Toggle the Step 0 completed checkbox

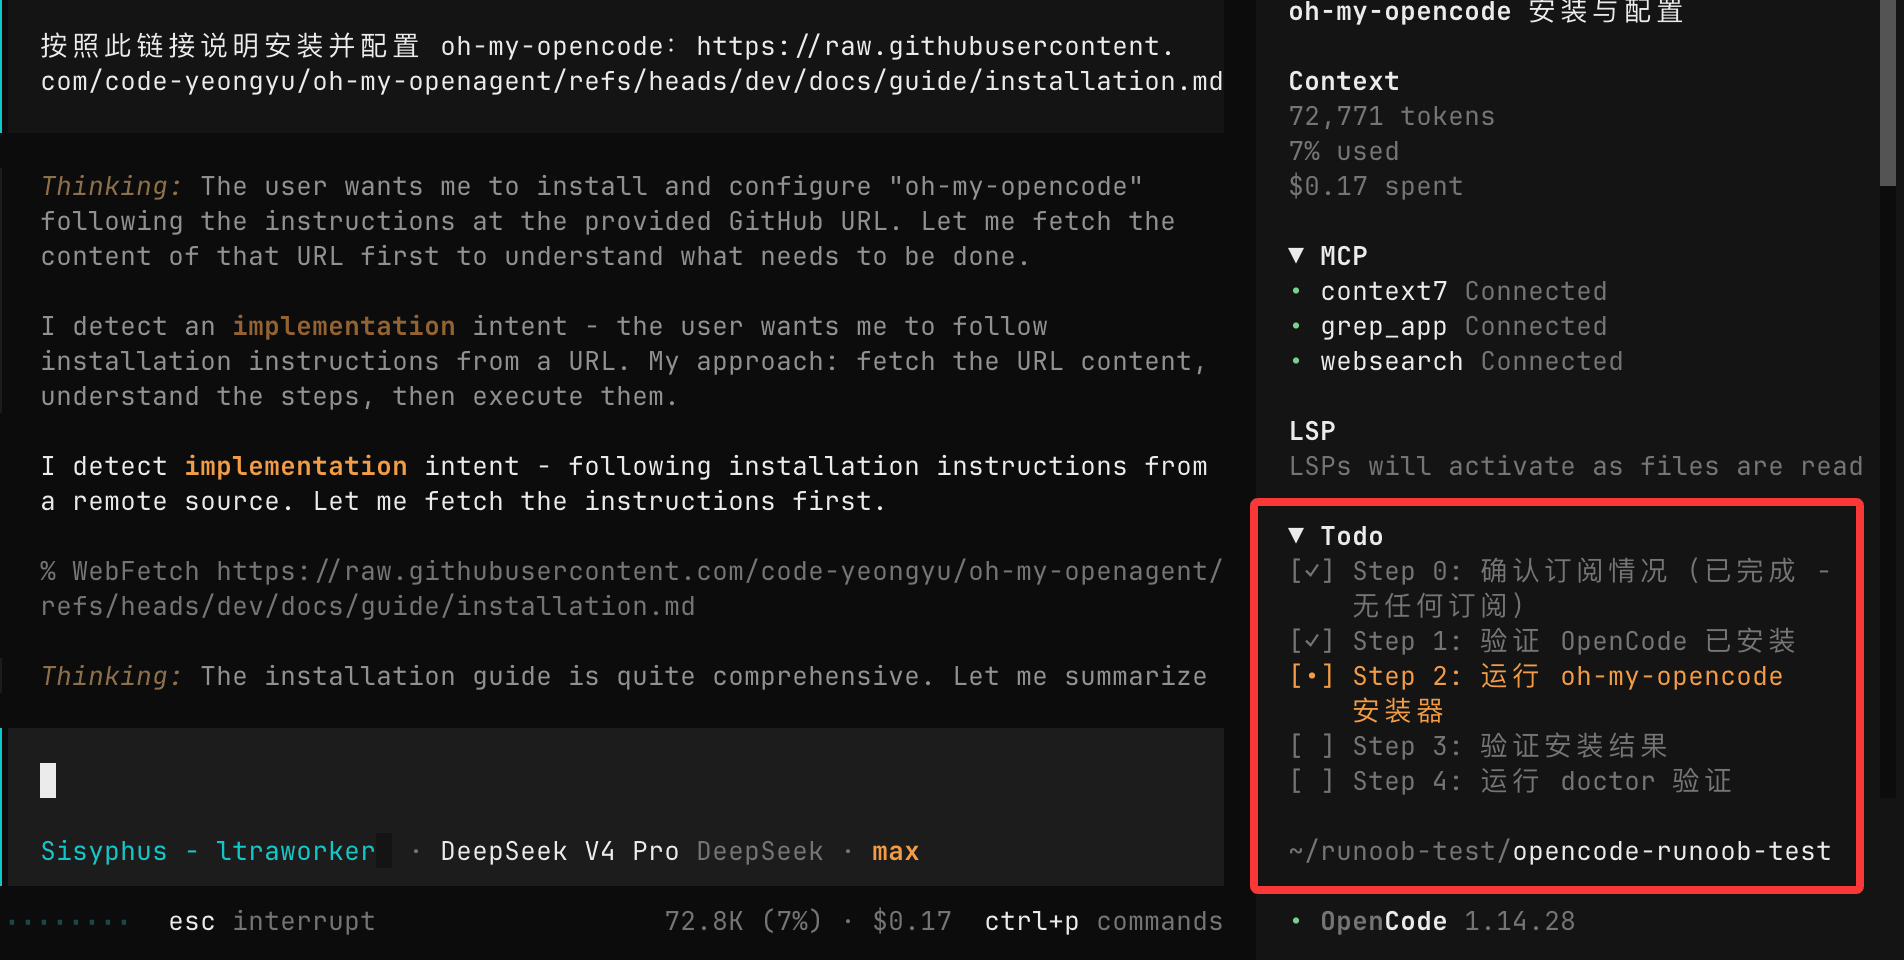tap(1311, 571)
